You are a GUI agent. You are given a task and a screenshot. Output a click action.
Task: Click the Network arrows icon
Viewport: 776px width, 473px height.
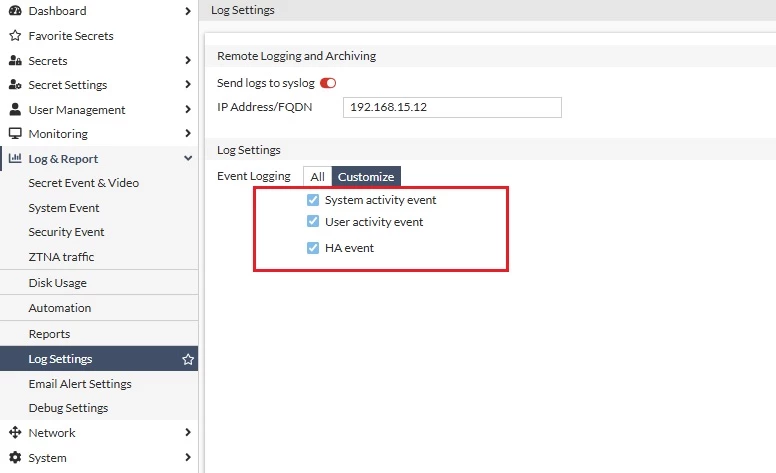point(15,432)
